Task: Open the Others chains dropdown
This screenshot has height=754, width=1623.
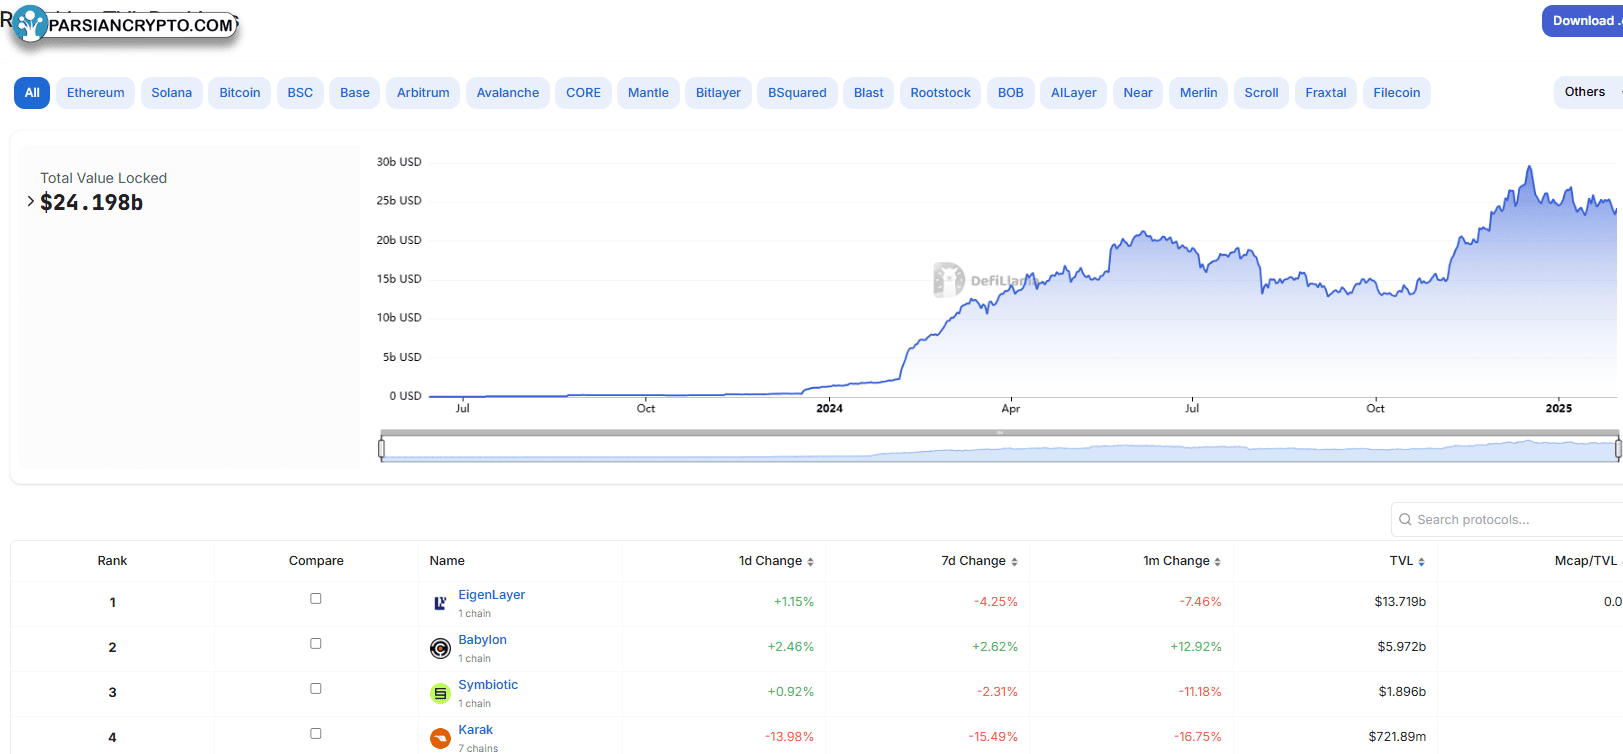Action: [x=1588, y=92]
